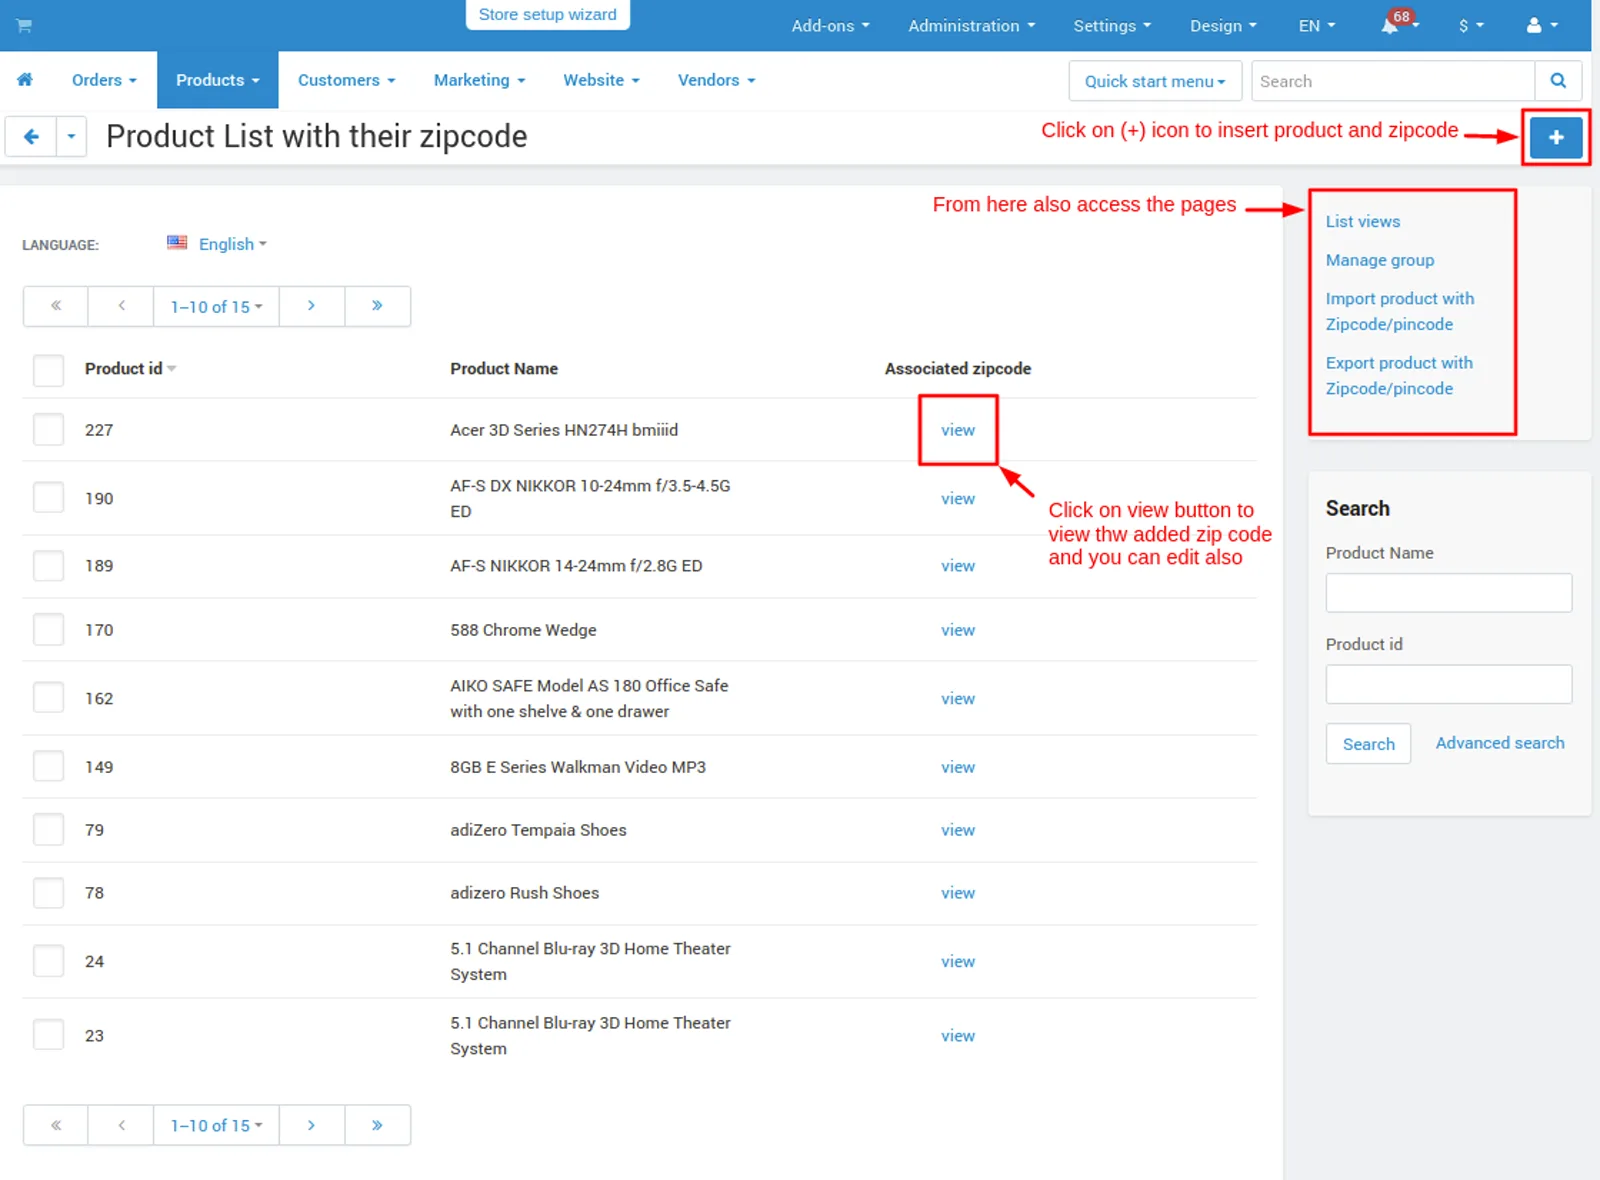Open the $ currency dropdown

tap(1471, 26)
